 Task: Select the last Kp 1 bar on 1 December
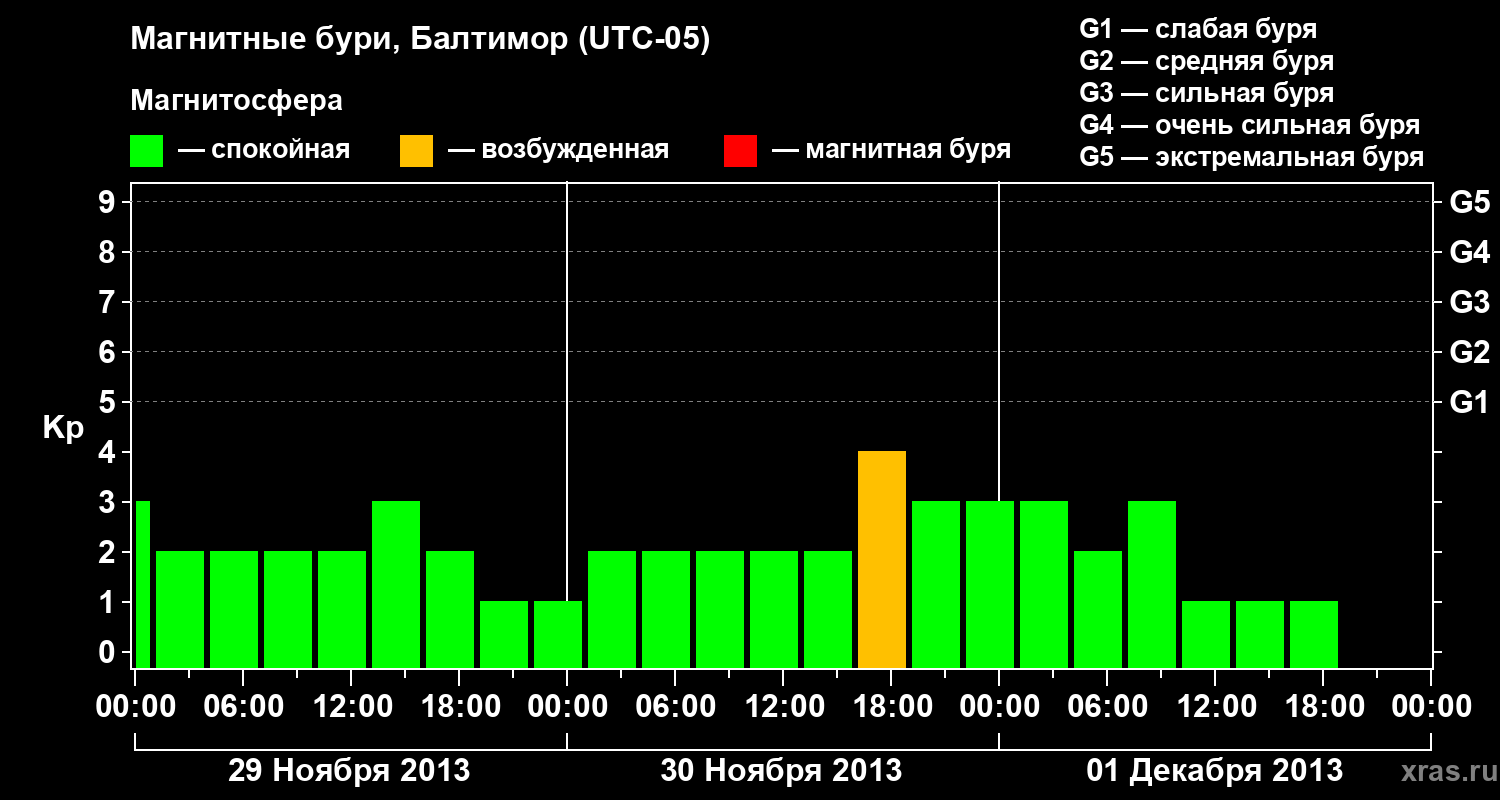click(x=1314, y=634)
